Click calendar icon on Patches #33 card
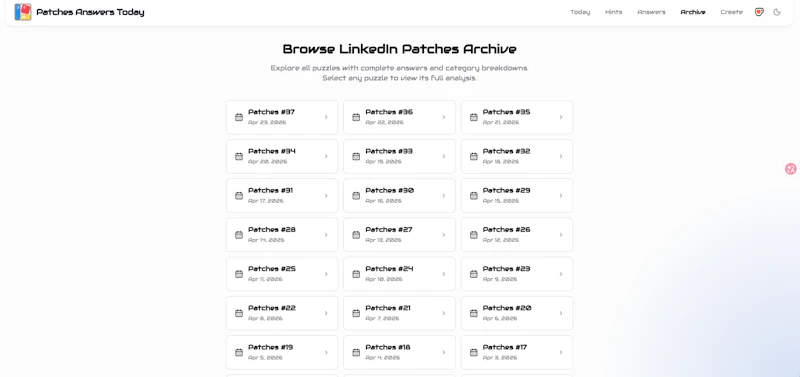 [356, 157]
